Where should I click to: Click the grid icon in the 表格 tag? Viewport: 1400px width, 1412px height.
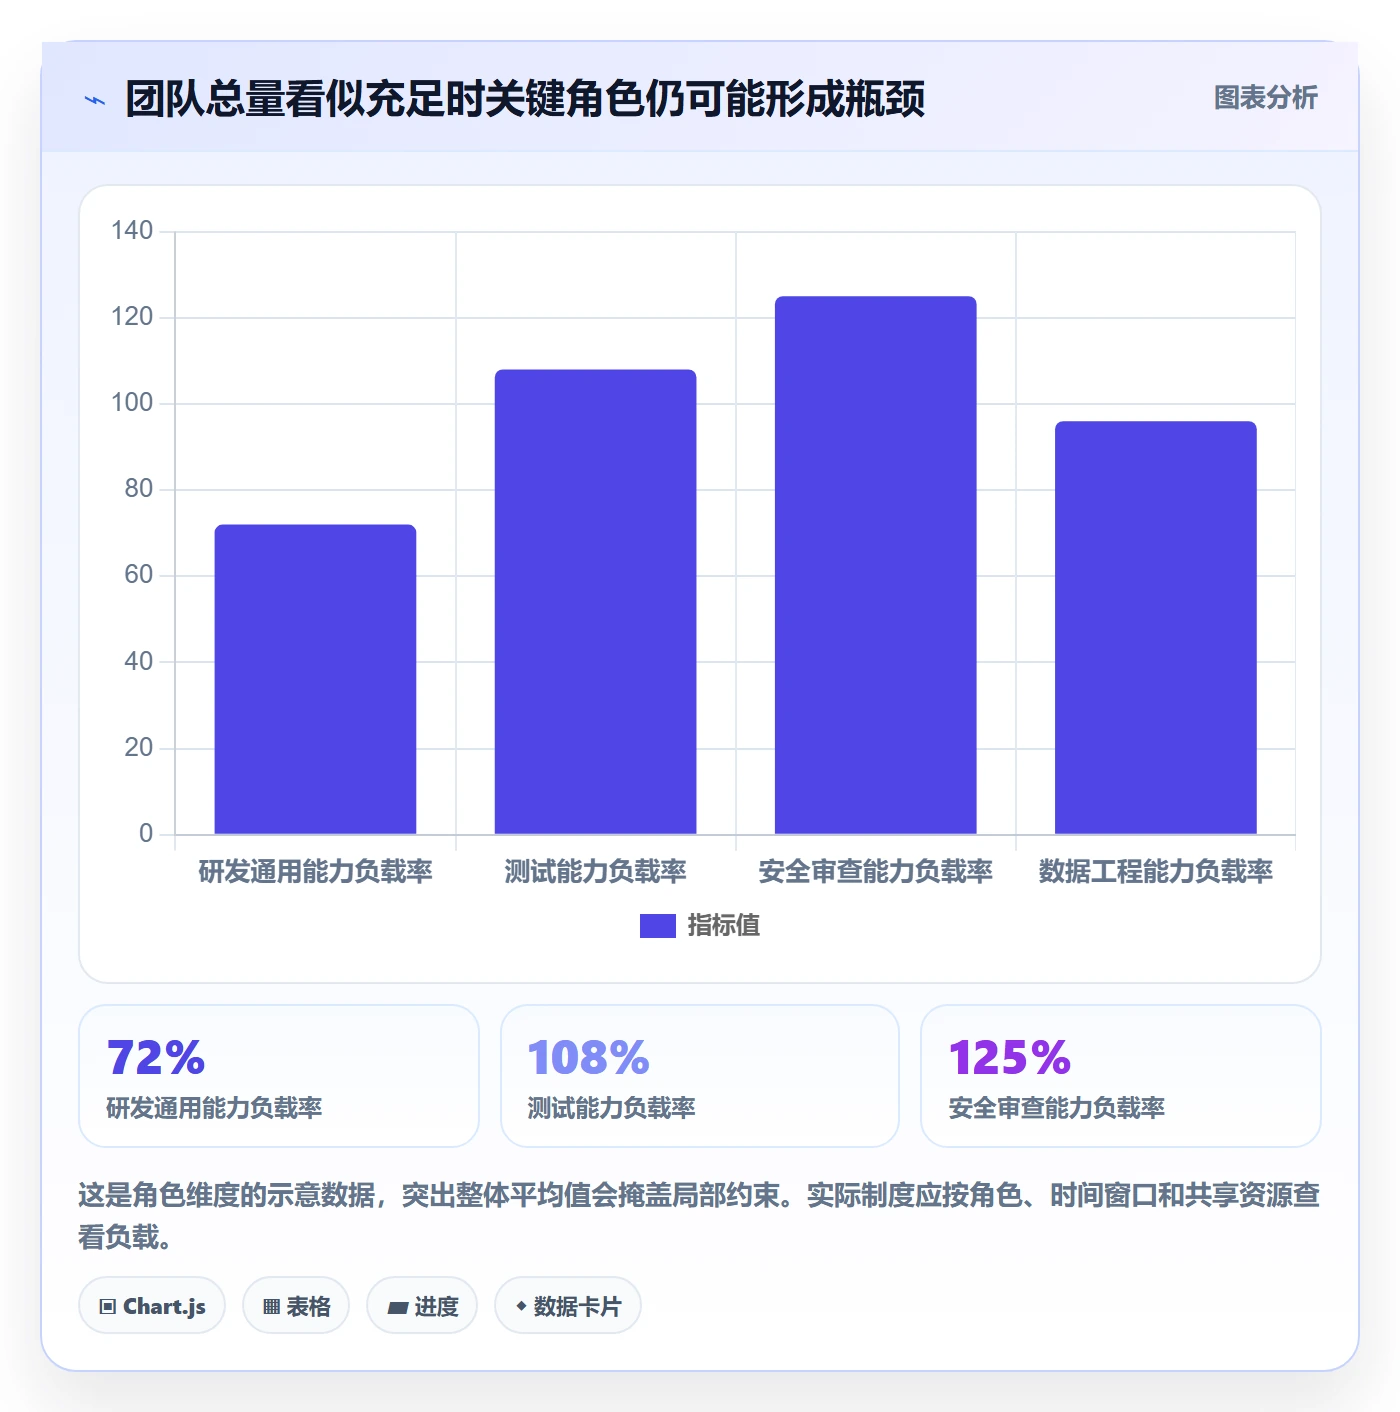click(x=271, y=1306)
